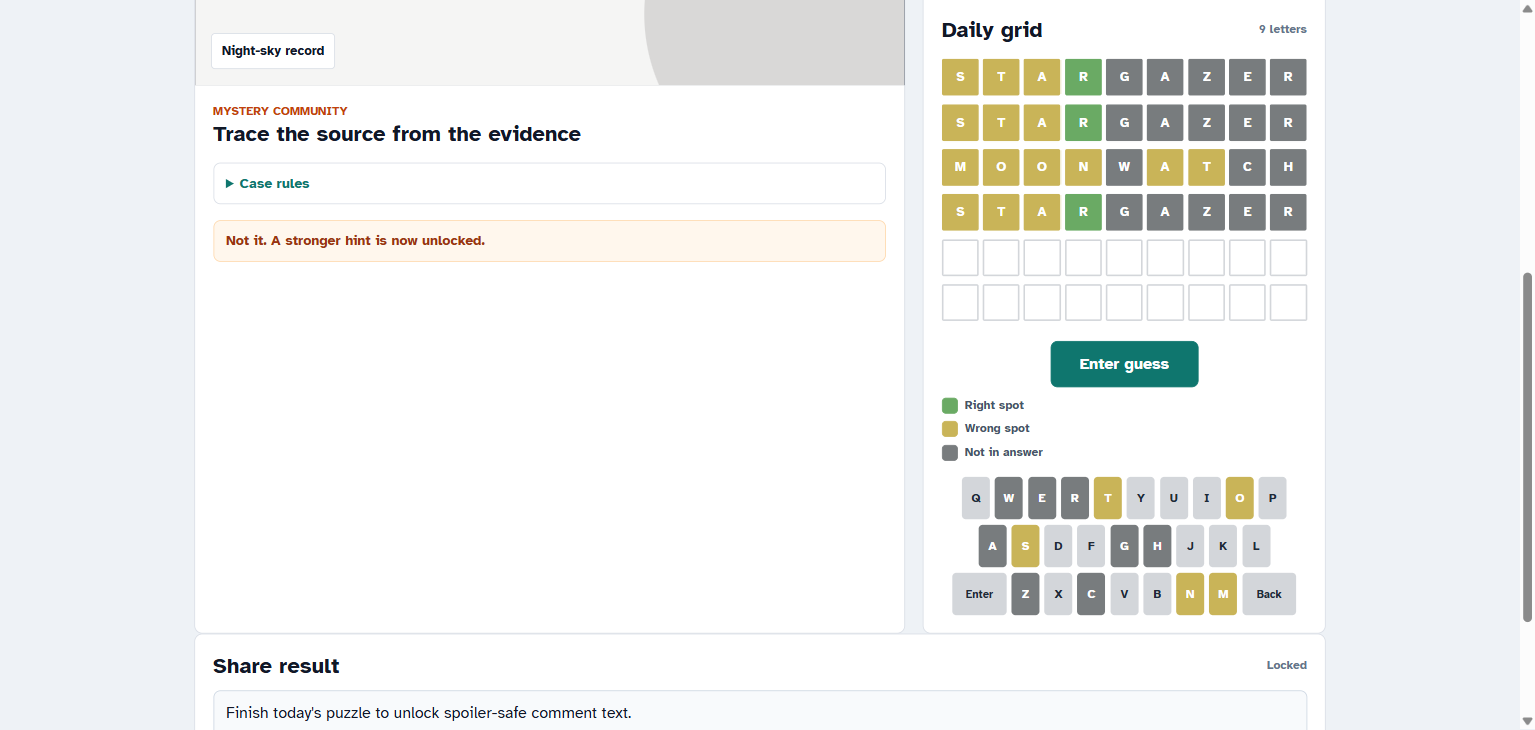Click the yellow Wrong spot legend swatch
Viewport: 1535px width, 730px height.
coord(950,429)
